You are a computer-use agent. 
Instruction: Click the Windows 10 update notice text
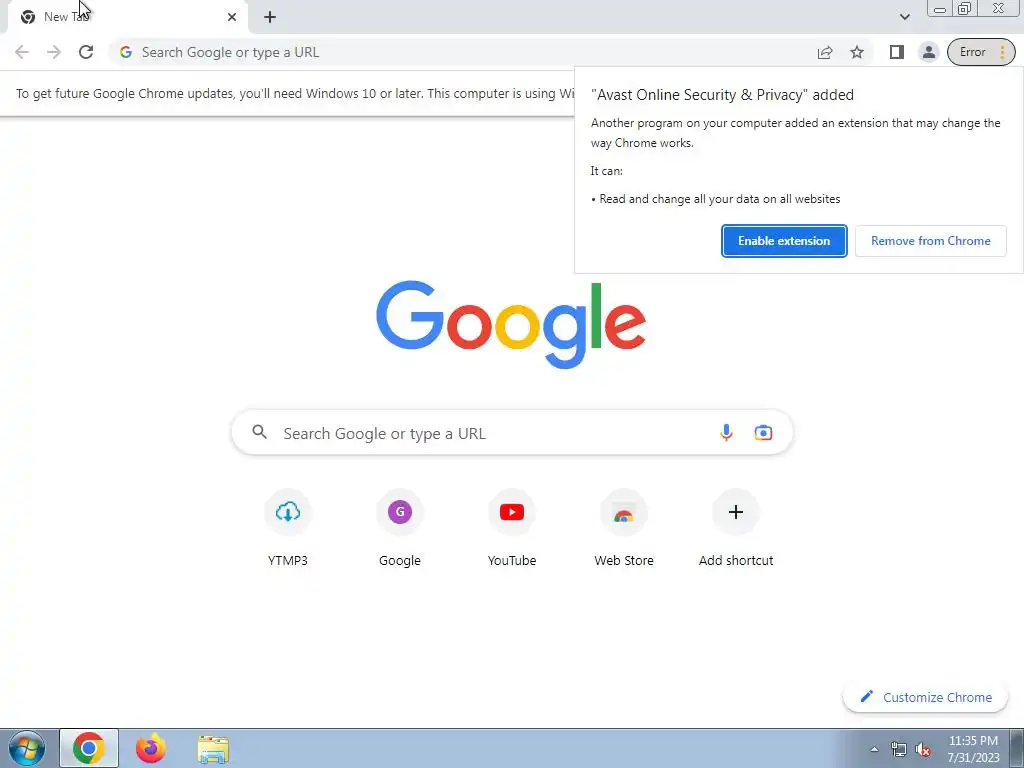pyautogui.click(x=295, y=93)
